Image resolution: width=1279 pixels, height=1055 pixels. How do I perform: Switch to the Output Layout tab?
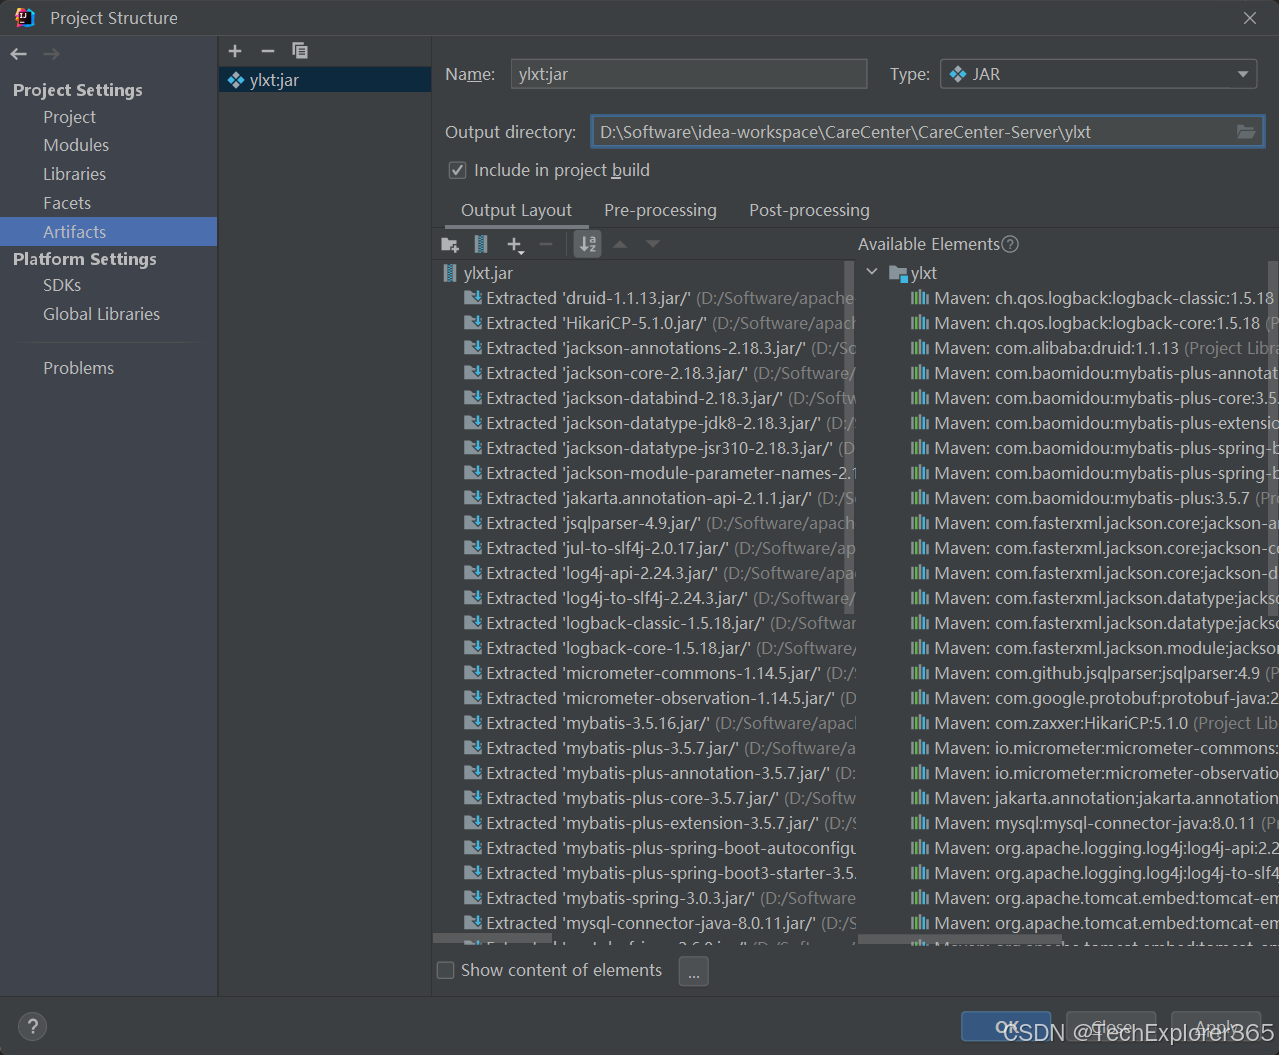516,210
